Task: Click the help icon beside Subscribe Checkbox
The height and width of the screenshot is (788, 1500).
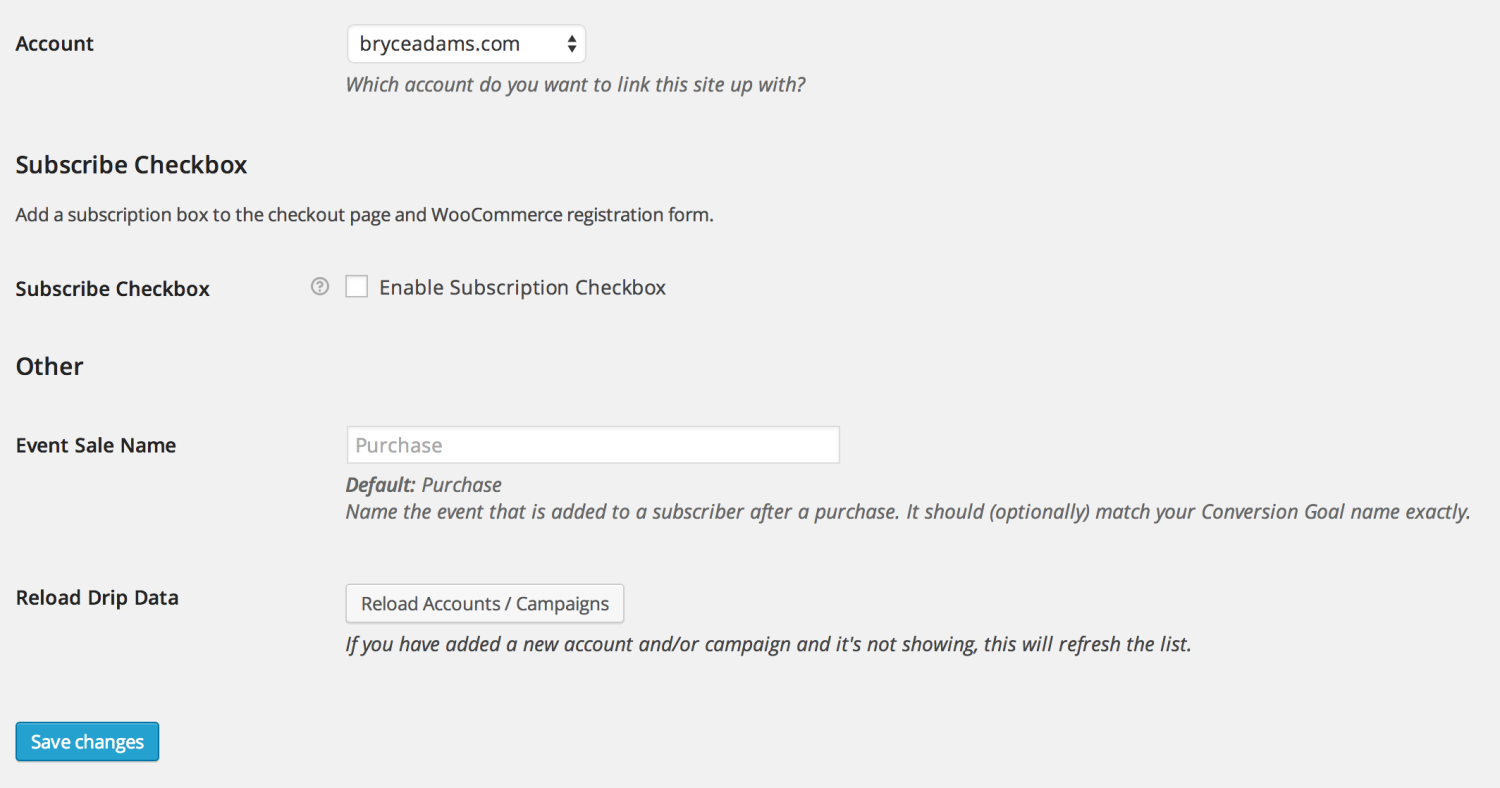Action: pyautogui.click(x=319, y=287)
